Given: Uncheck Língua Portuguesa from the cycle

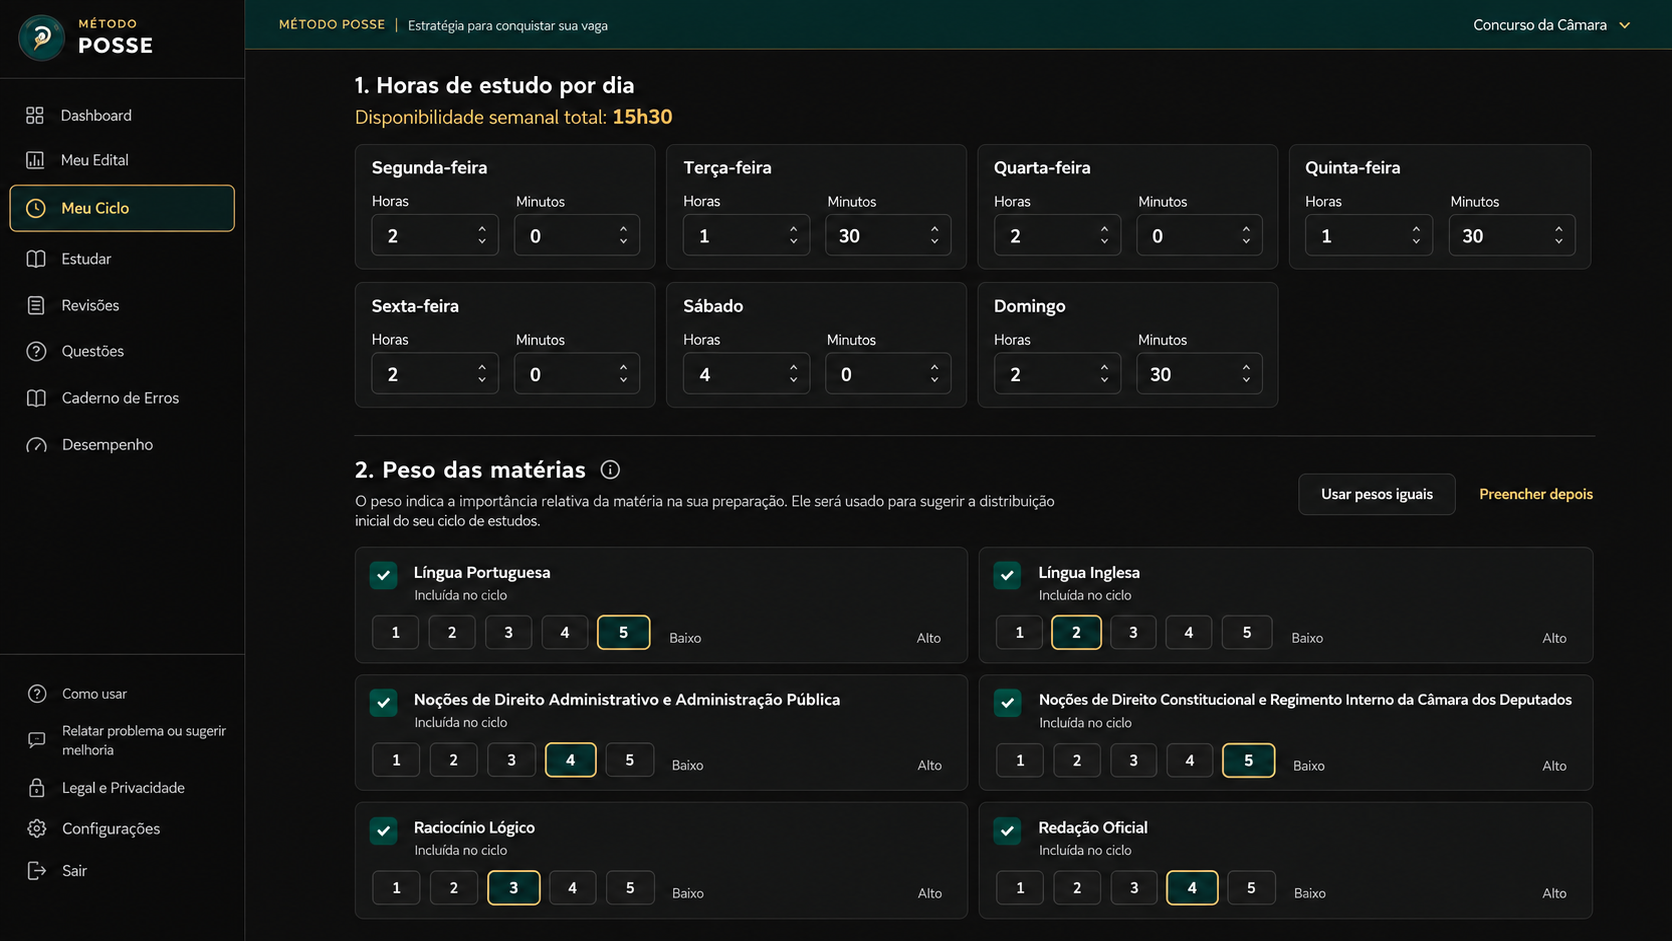Looking at the screenshot, I should click(383, 575).
